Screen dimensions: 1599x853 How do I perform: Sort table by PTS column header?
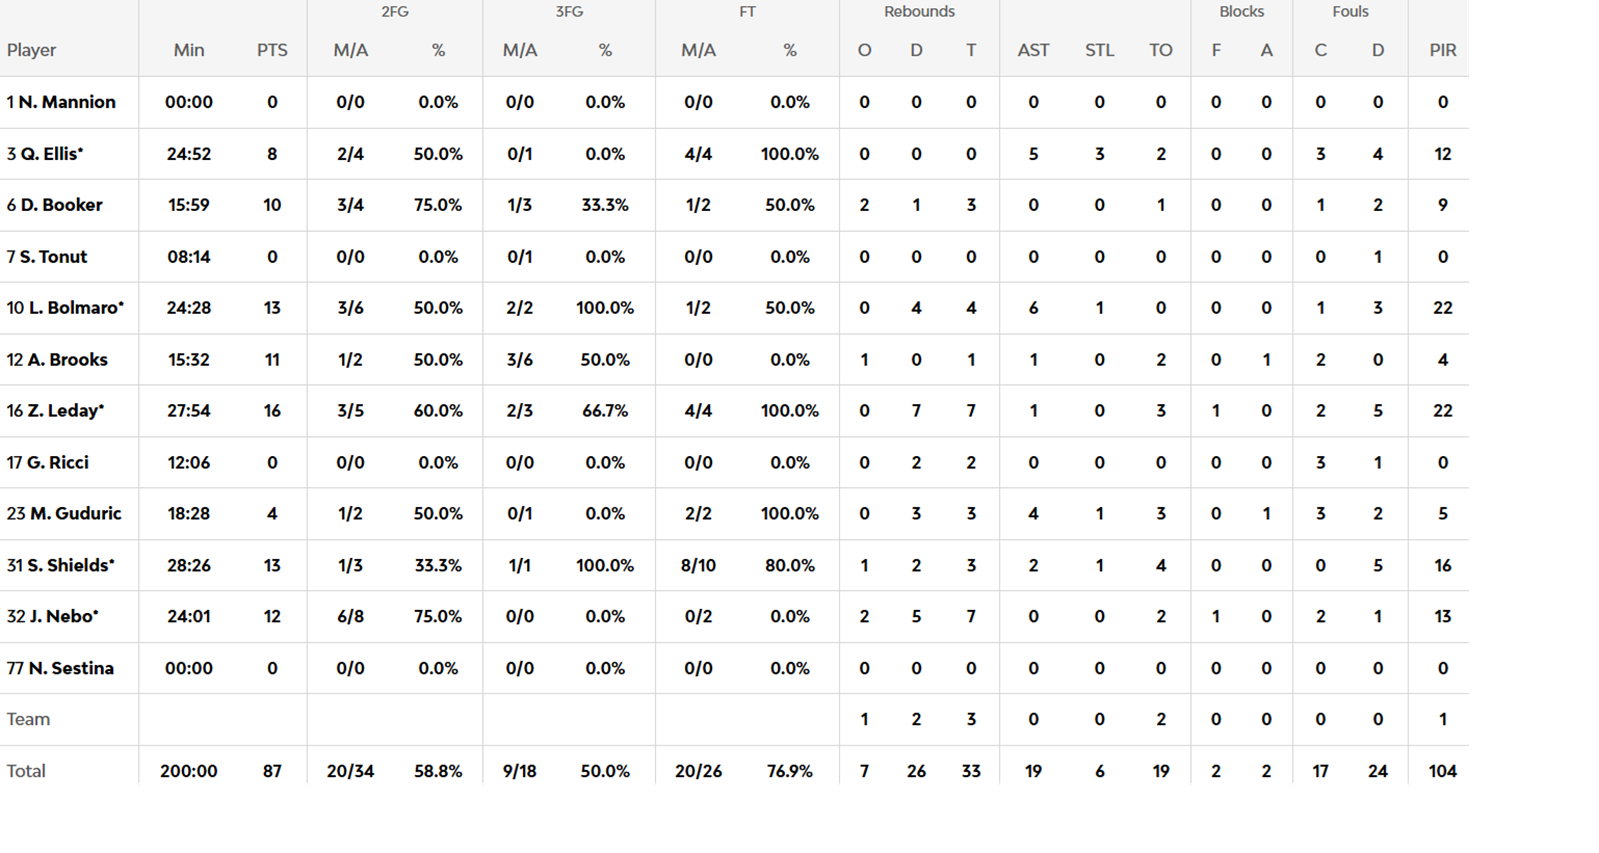point(272,50)
